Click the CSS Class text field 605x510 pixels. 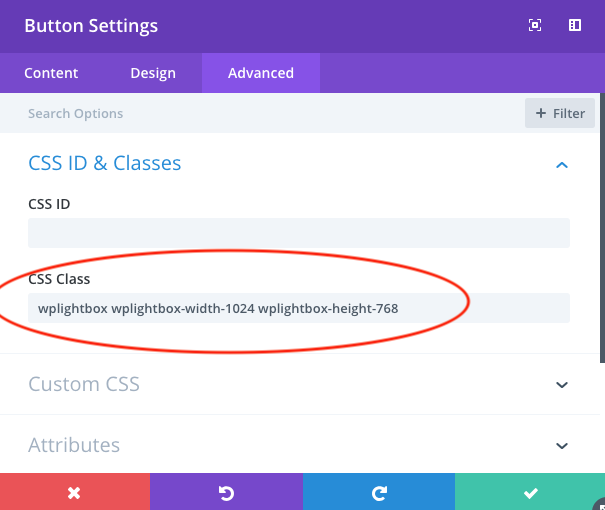(x=298, y=308)
